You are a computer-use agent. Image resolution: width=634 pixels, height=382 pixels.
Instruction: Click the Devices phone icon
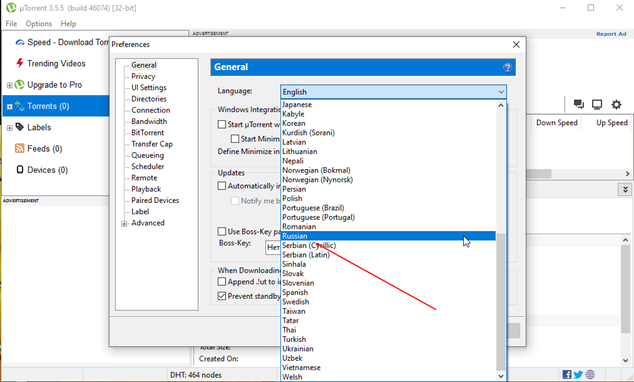pos(19,169)
